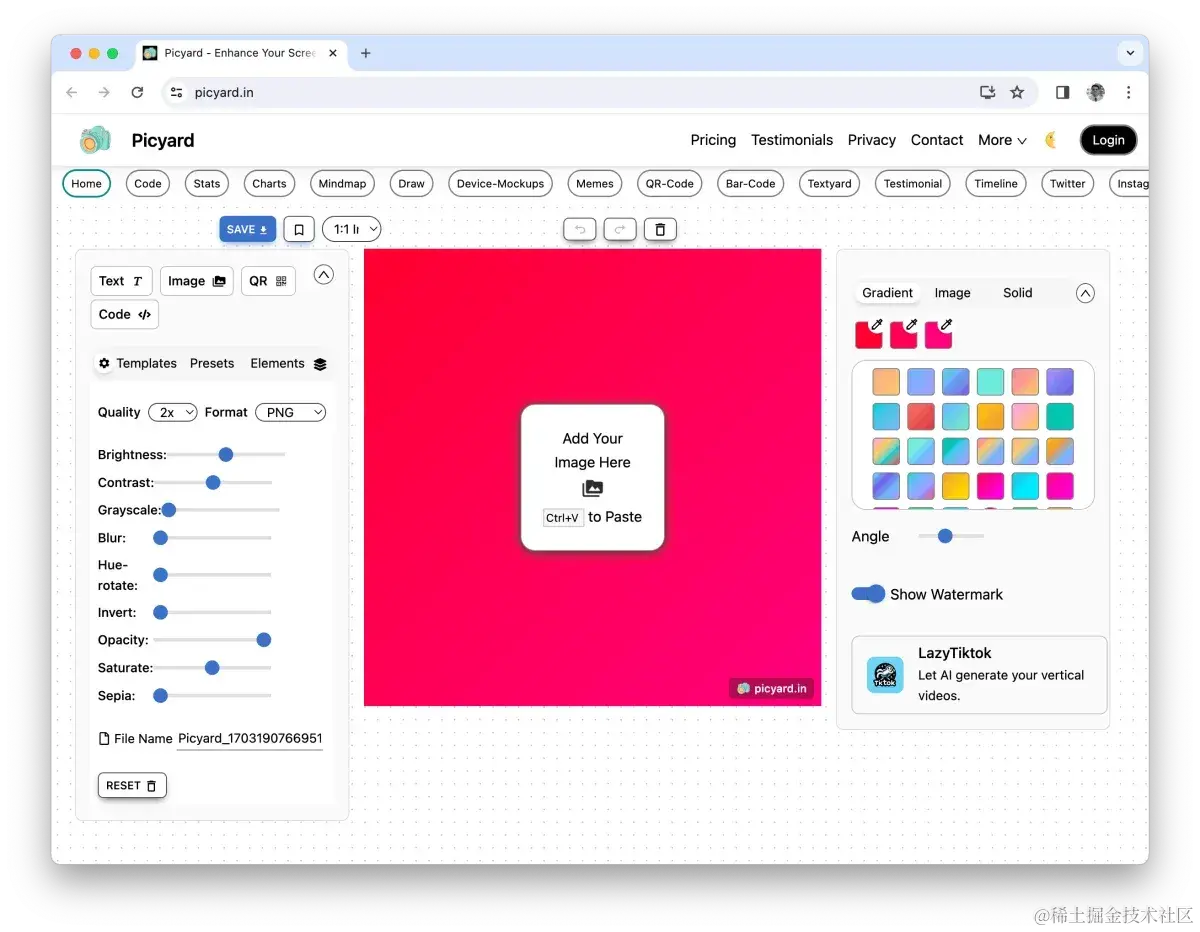The height and width of the screenshot is (932, 1200).
Task: Click the bookmark icon beside SAVE
Action: click(299, 229)
